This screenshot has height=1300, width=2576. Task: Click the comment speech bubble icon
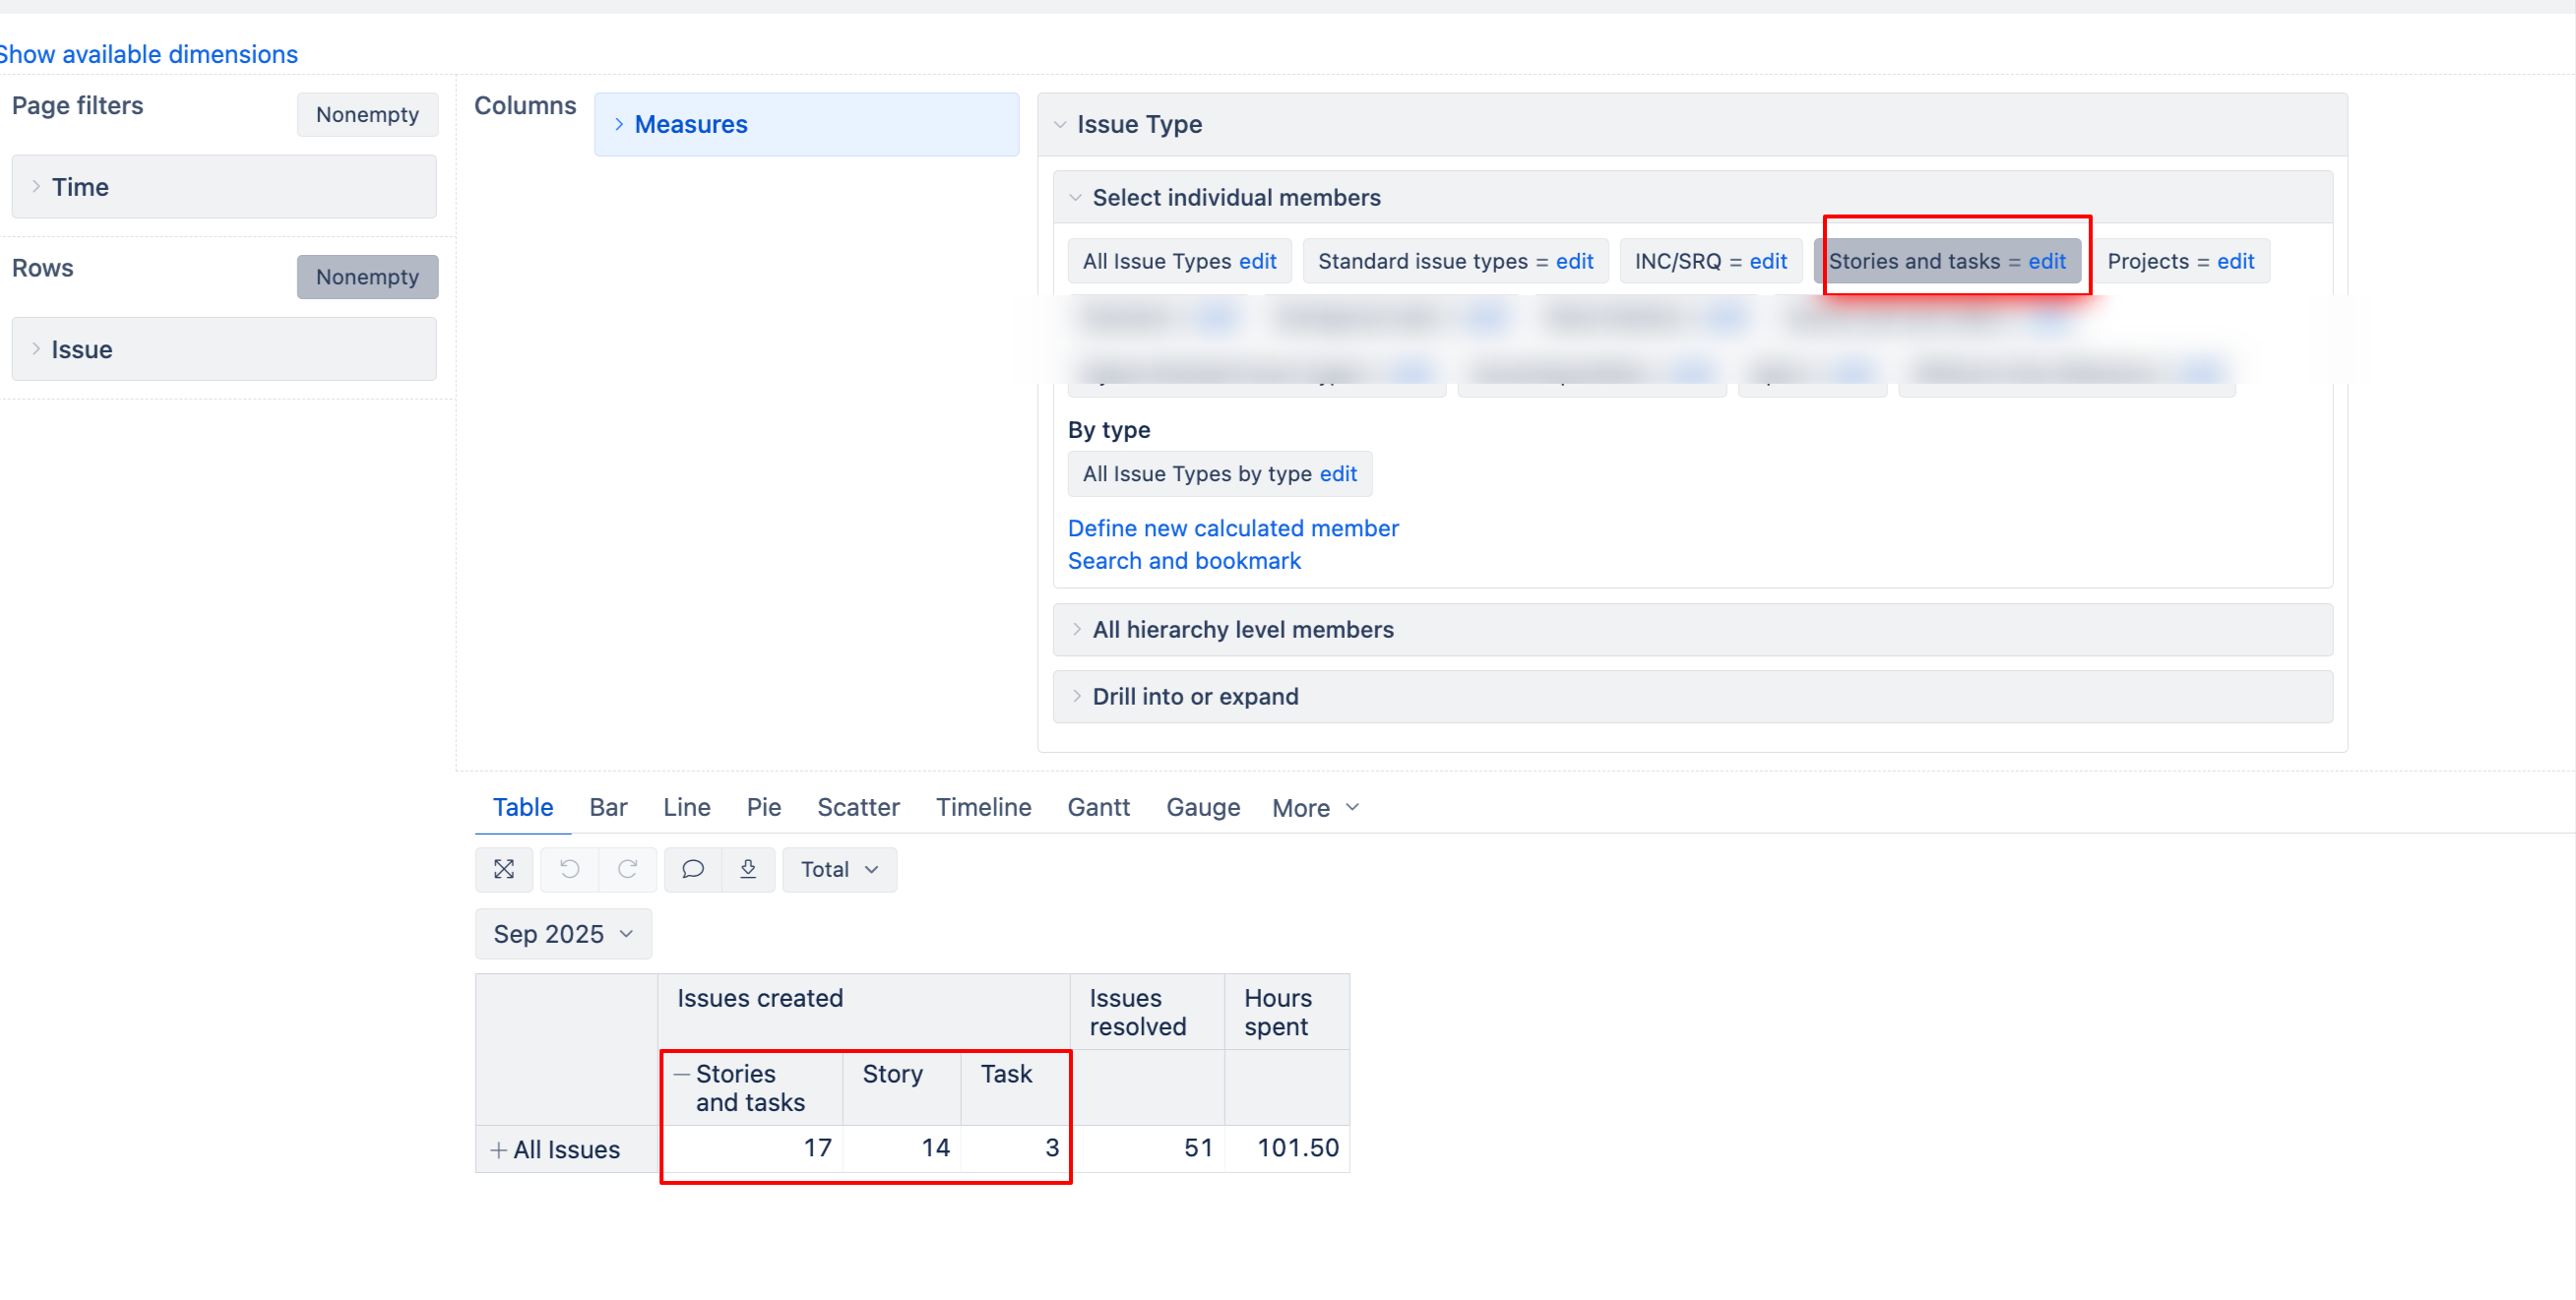pyautogui.click(x=692, y=869)
